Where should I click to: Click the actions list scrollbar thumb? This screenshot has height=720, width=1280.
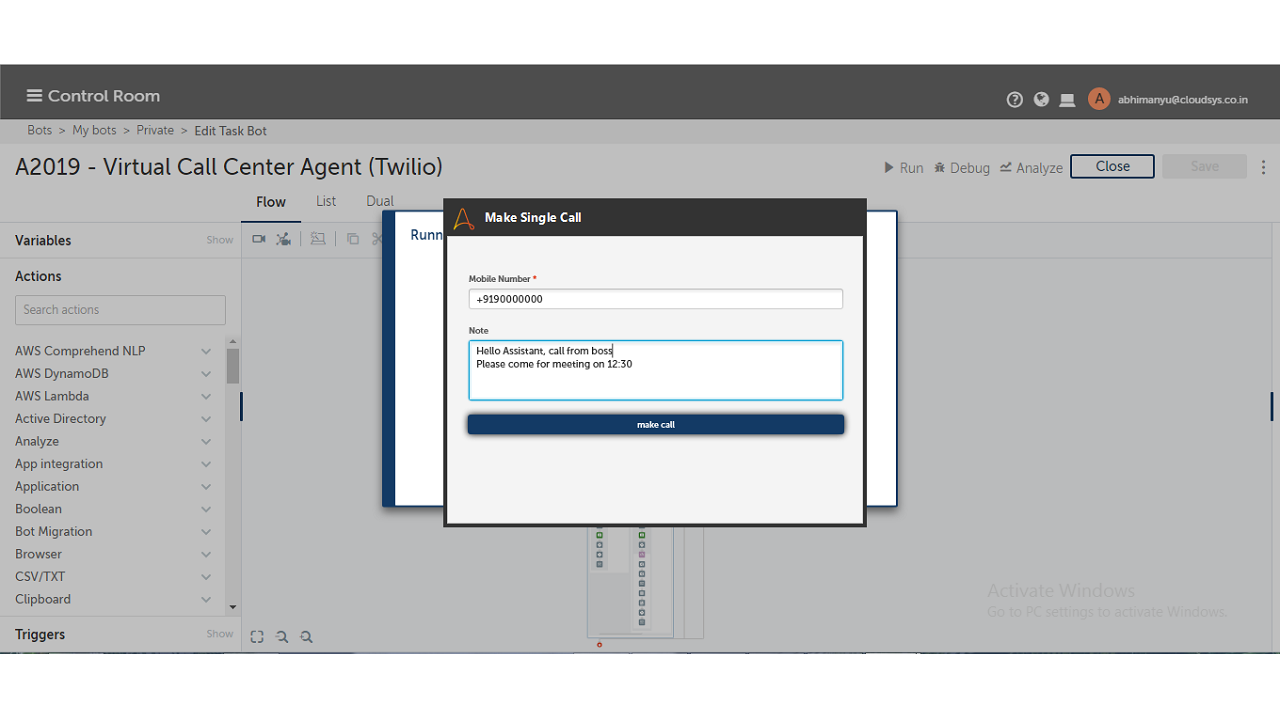coord(233,366)
